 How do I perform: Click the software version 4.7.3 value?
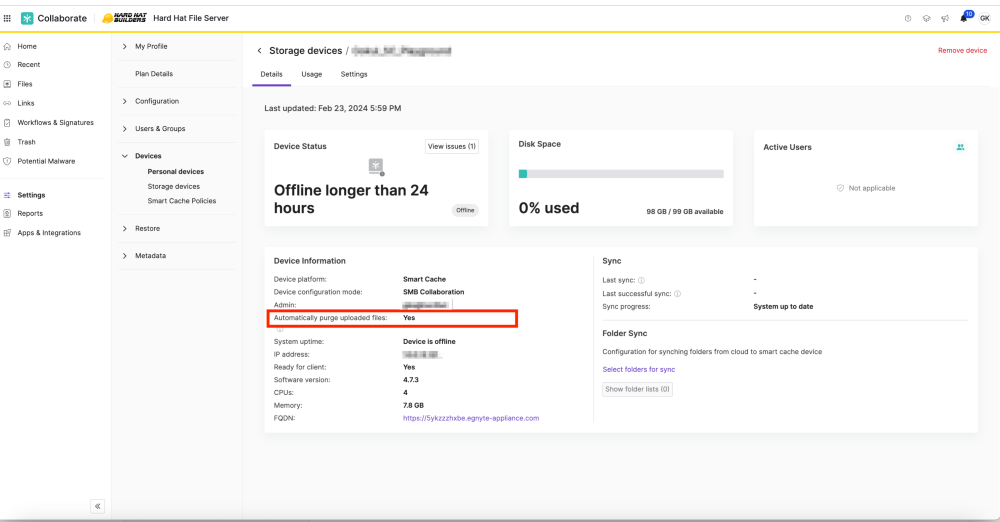tap(411, 380)
